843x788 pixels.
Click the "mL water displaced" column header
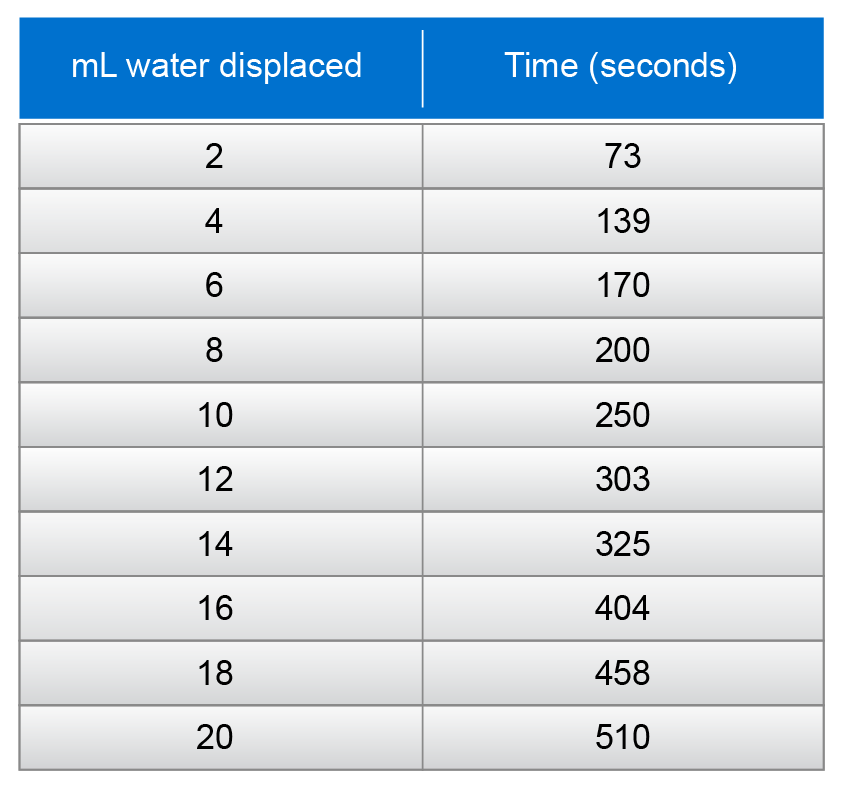click(216, 66)
